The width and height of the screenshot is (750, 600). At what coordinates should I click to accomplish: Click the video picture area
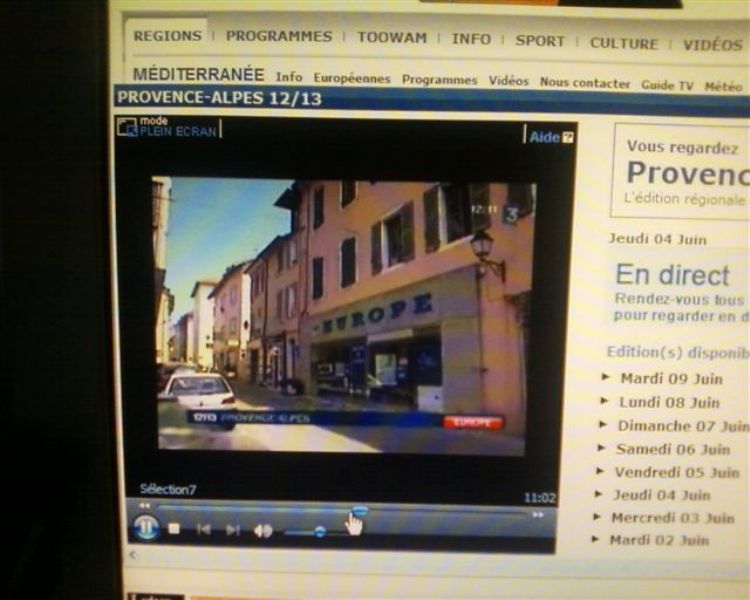[x=343, y=316]
